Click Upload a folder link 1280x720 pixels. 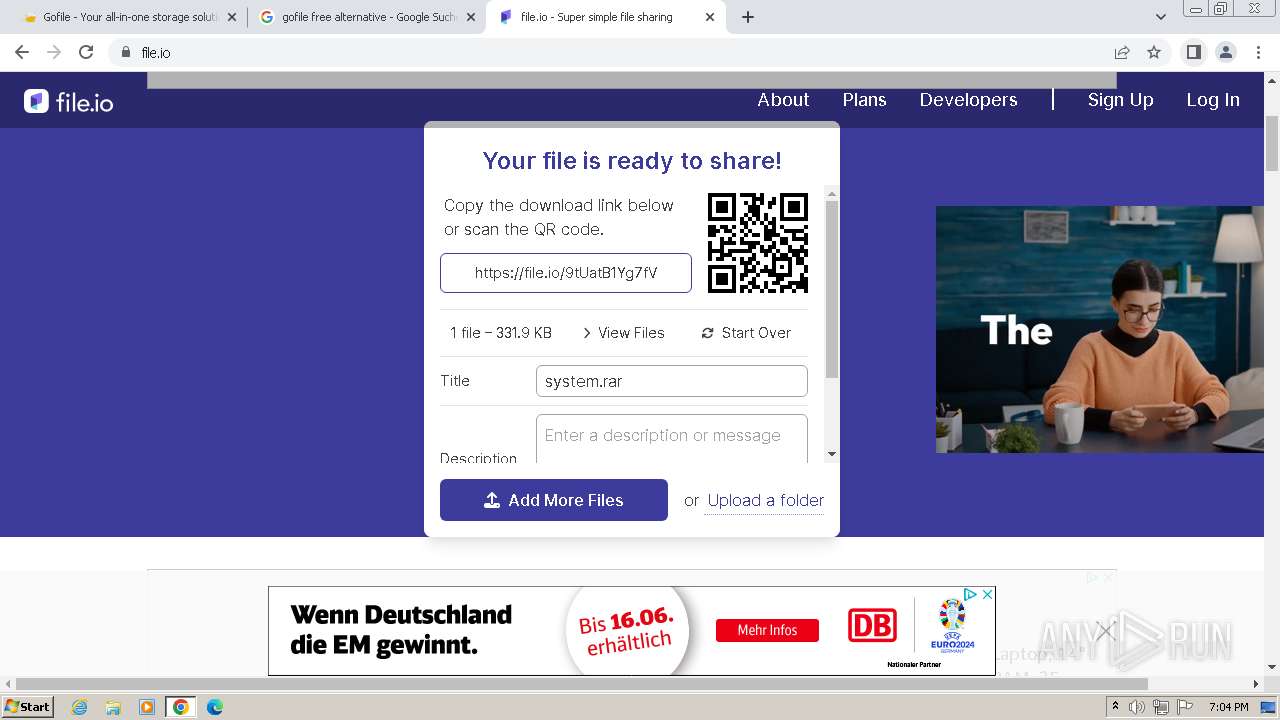coord(766,500)
